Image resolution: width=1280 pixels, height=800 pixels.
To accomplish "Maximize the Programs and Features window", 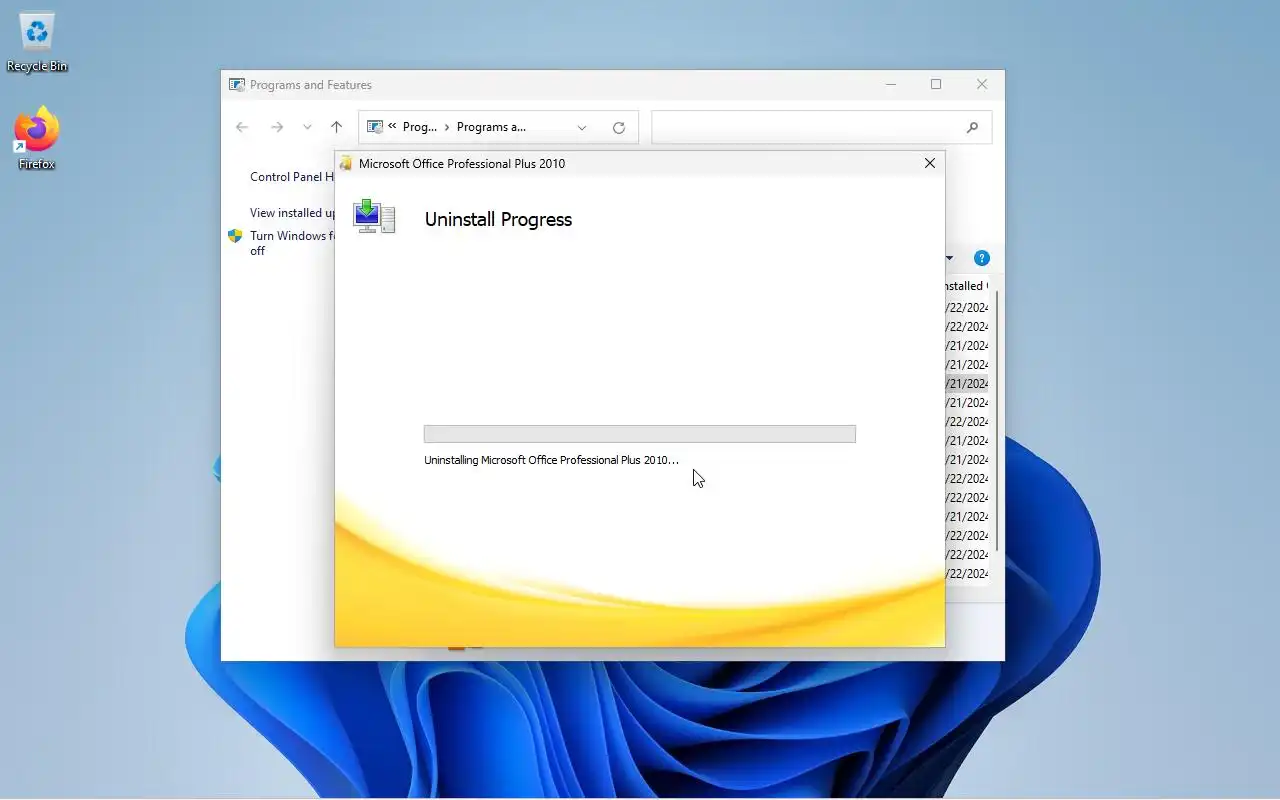I will 936,85.
